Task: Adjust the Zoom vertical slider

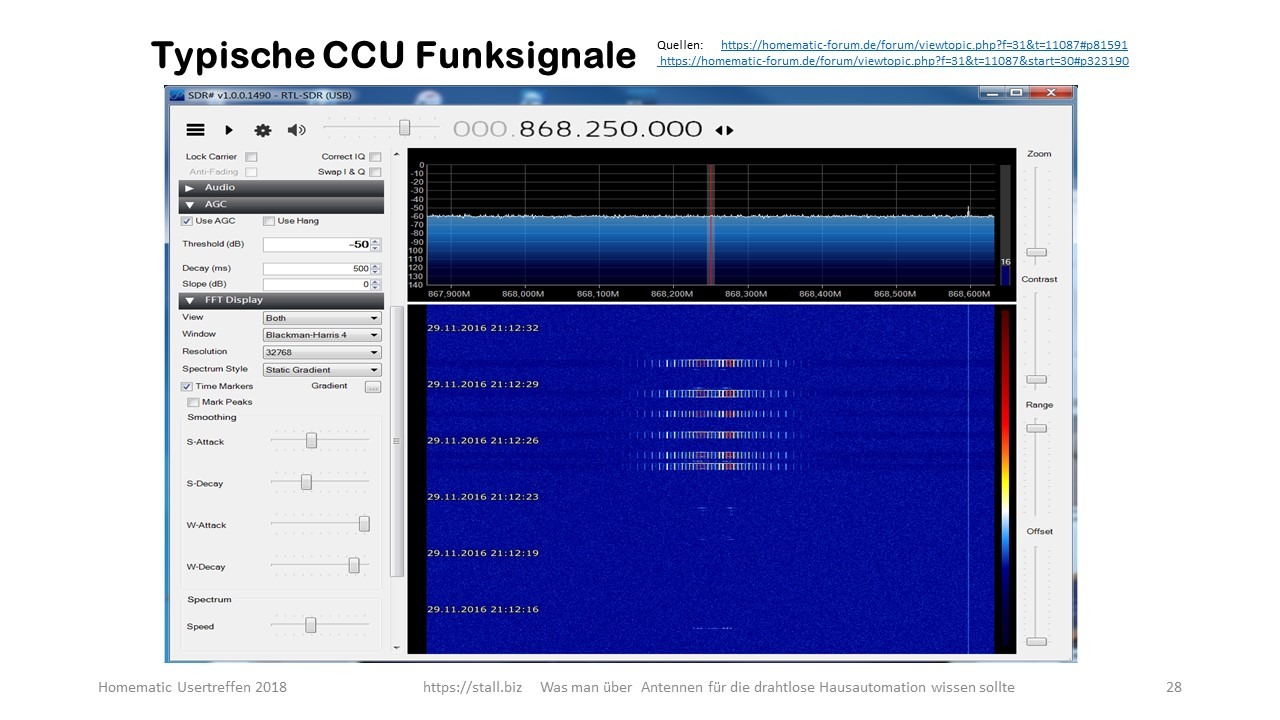Action: click(x=1037, y=252)
